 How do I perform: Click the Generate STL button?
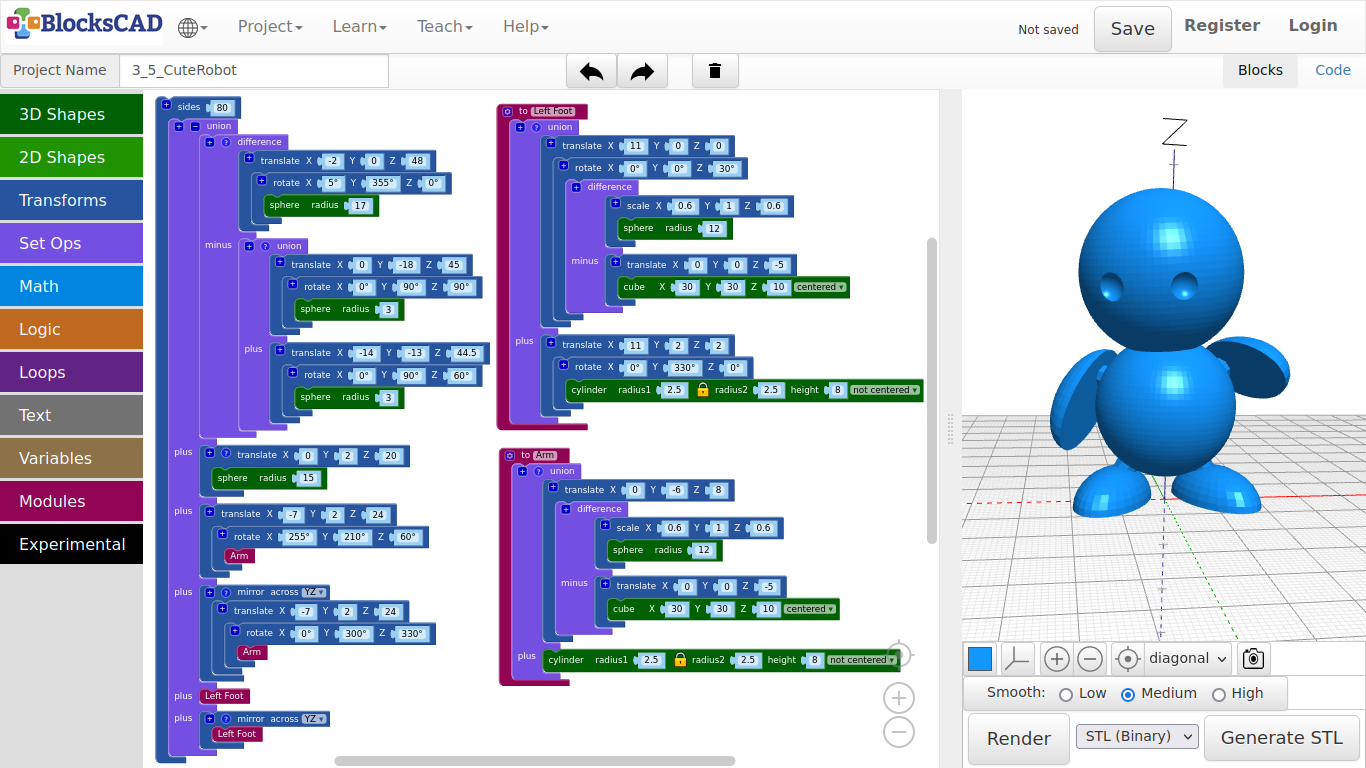pos(1281,739)
